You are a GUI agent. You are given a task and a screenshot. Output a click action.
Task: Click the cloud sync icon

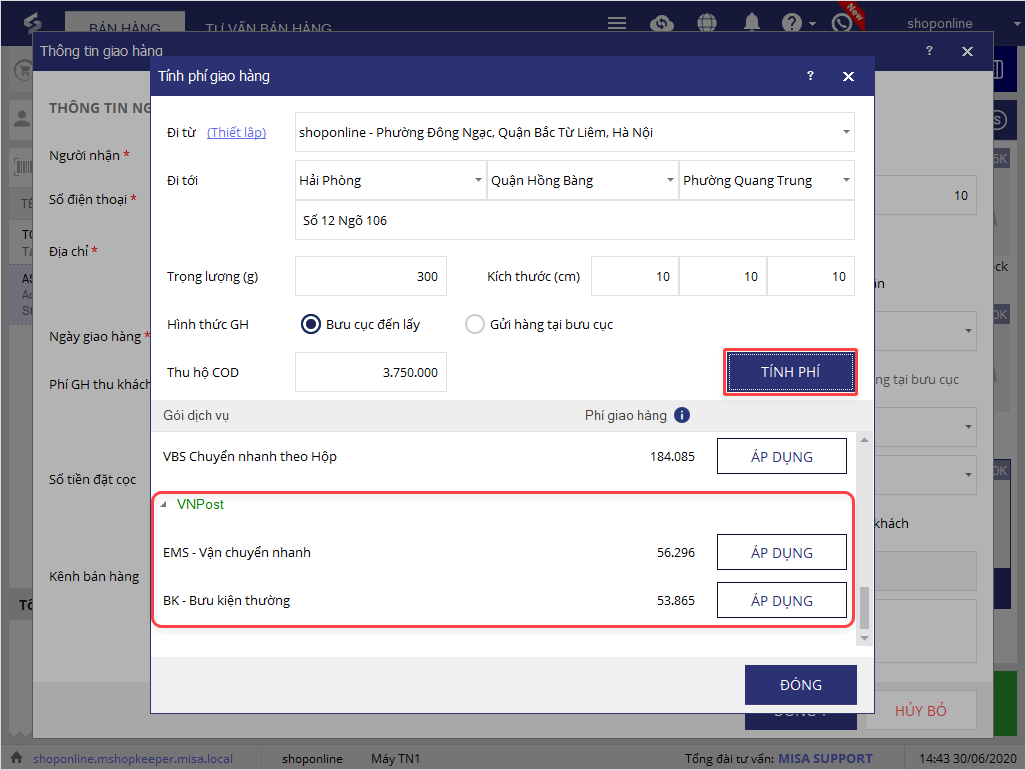[661, 23]
